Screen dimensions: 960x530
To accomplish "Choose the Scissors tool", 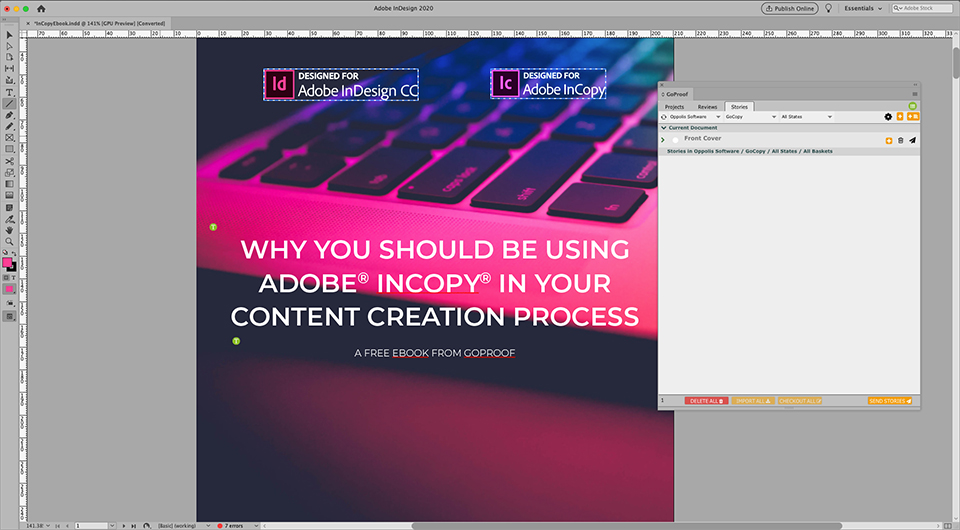I will point(9,161).
